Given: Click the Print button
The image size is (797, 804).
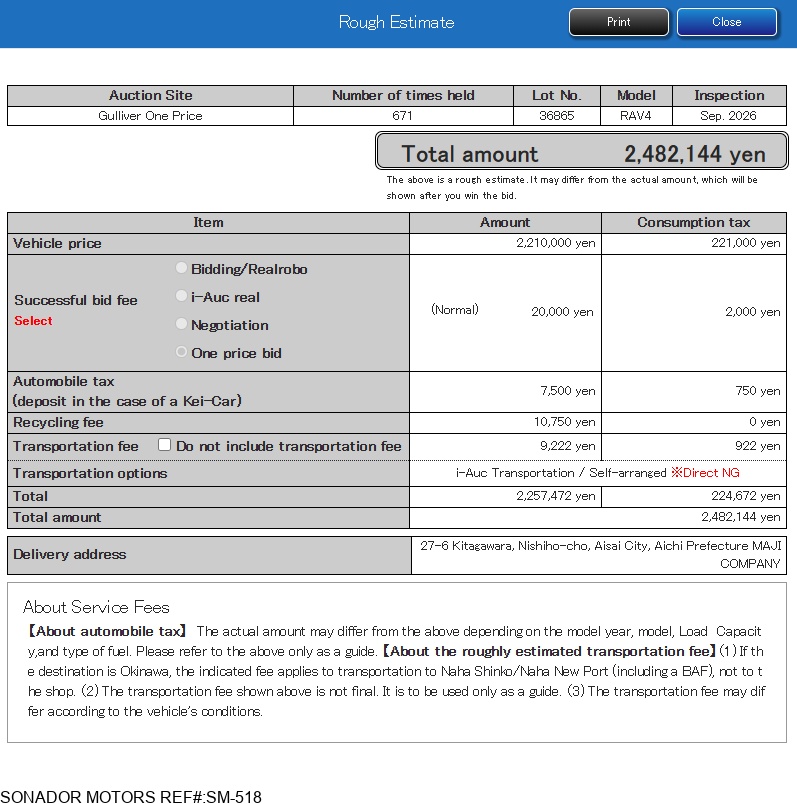Looking at the screenshot, I should coord(618,22).
